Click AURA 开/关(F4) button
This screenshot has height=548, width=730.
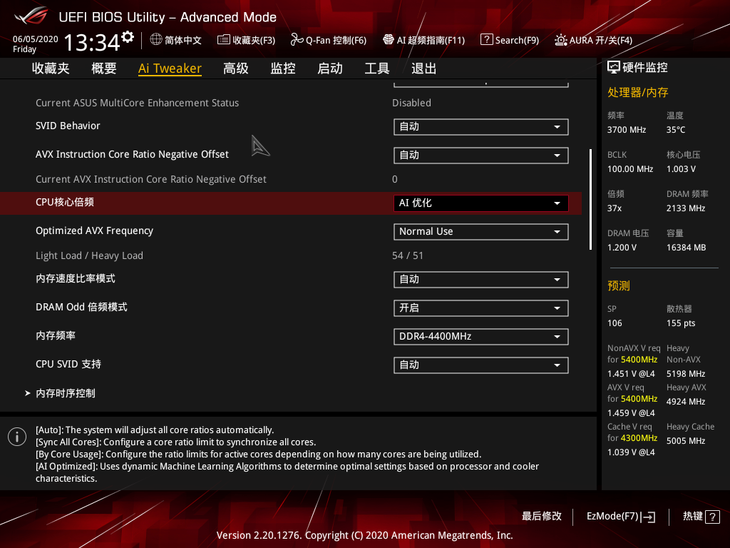click(x=593, y=40)
